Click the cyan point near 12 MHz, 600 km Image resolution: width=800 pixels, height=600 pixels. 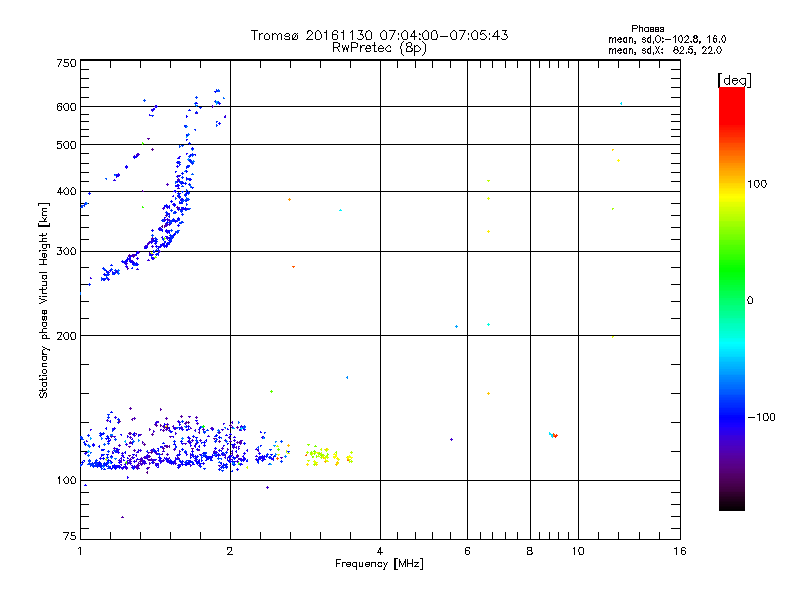[x=621, y=104]
